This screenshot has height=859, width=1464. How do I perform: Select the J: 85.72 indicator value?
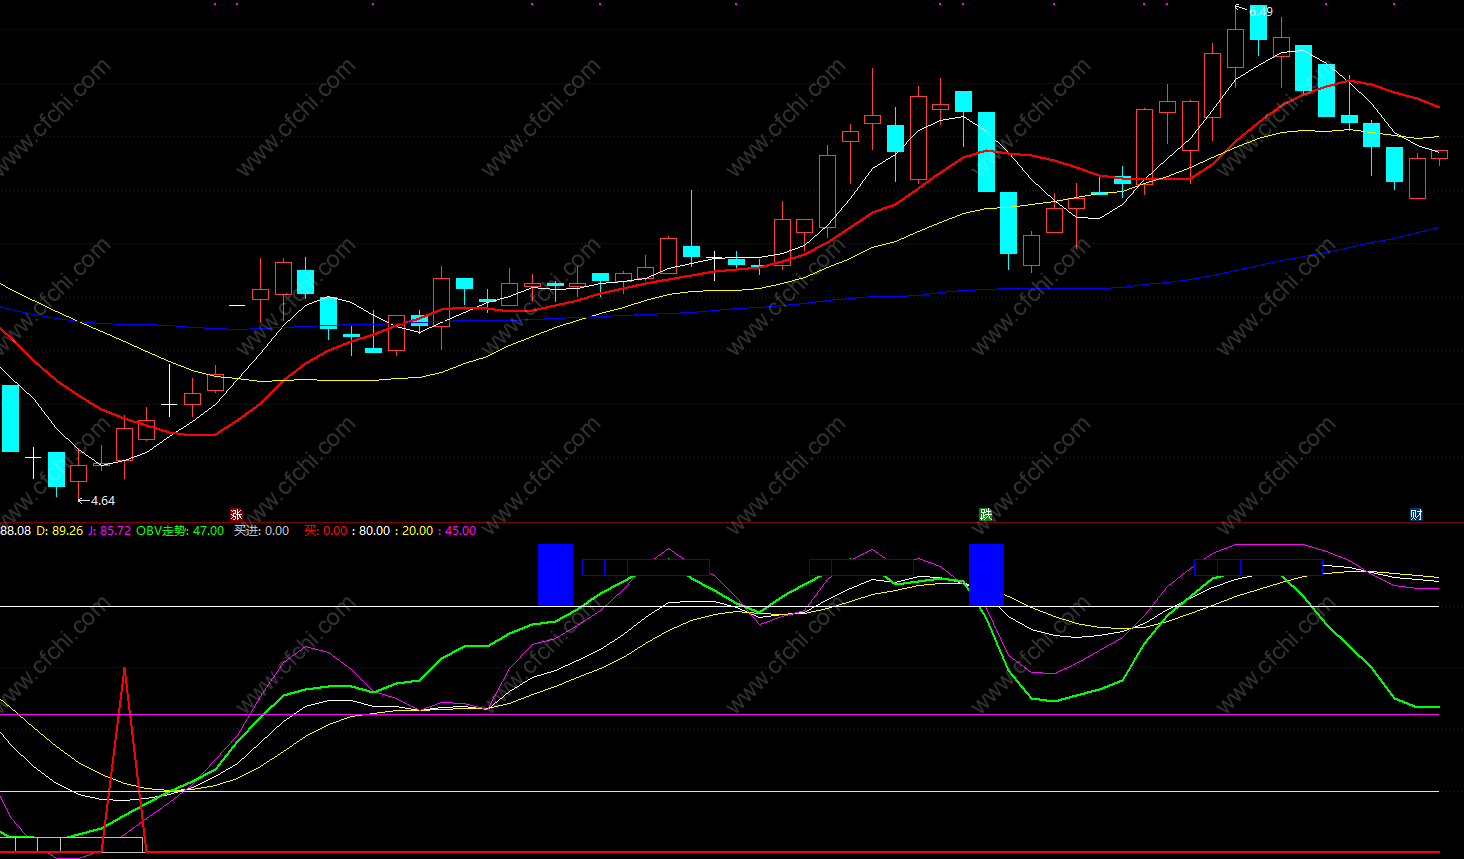coord(110,531)
